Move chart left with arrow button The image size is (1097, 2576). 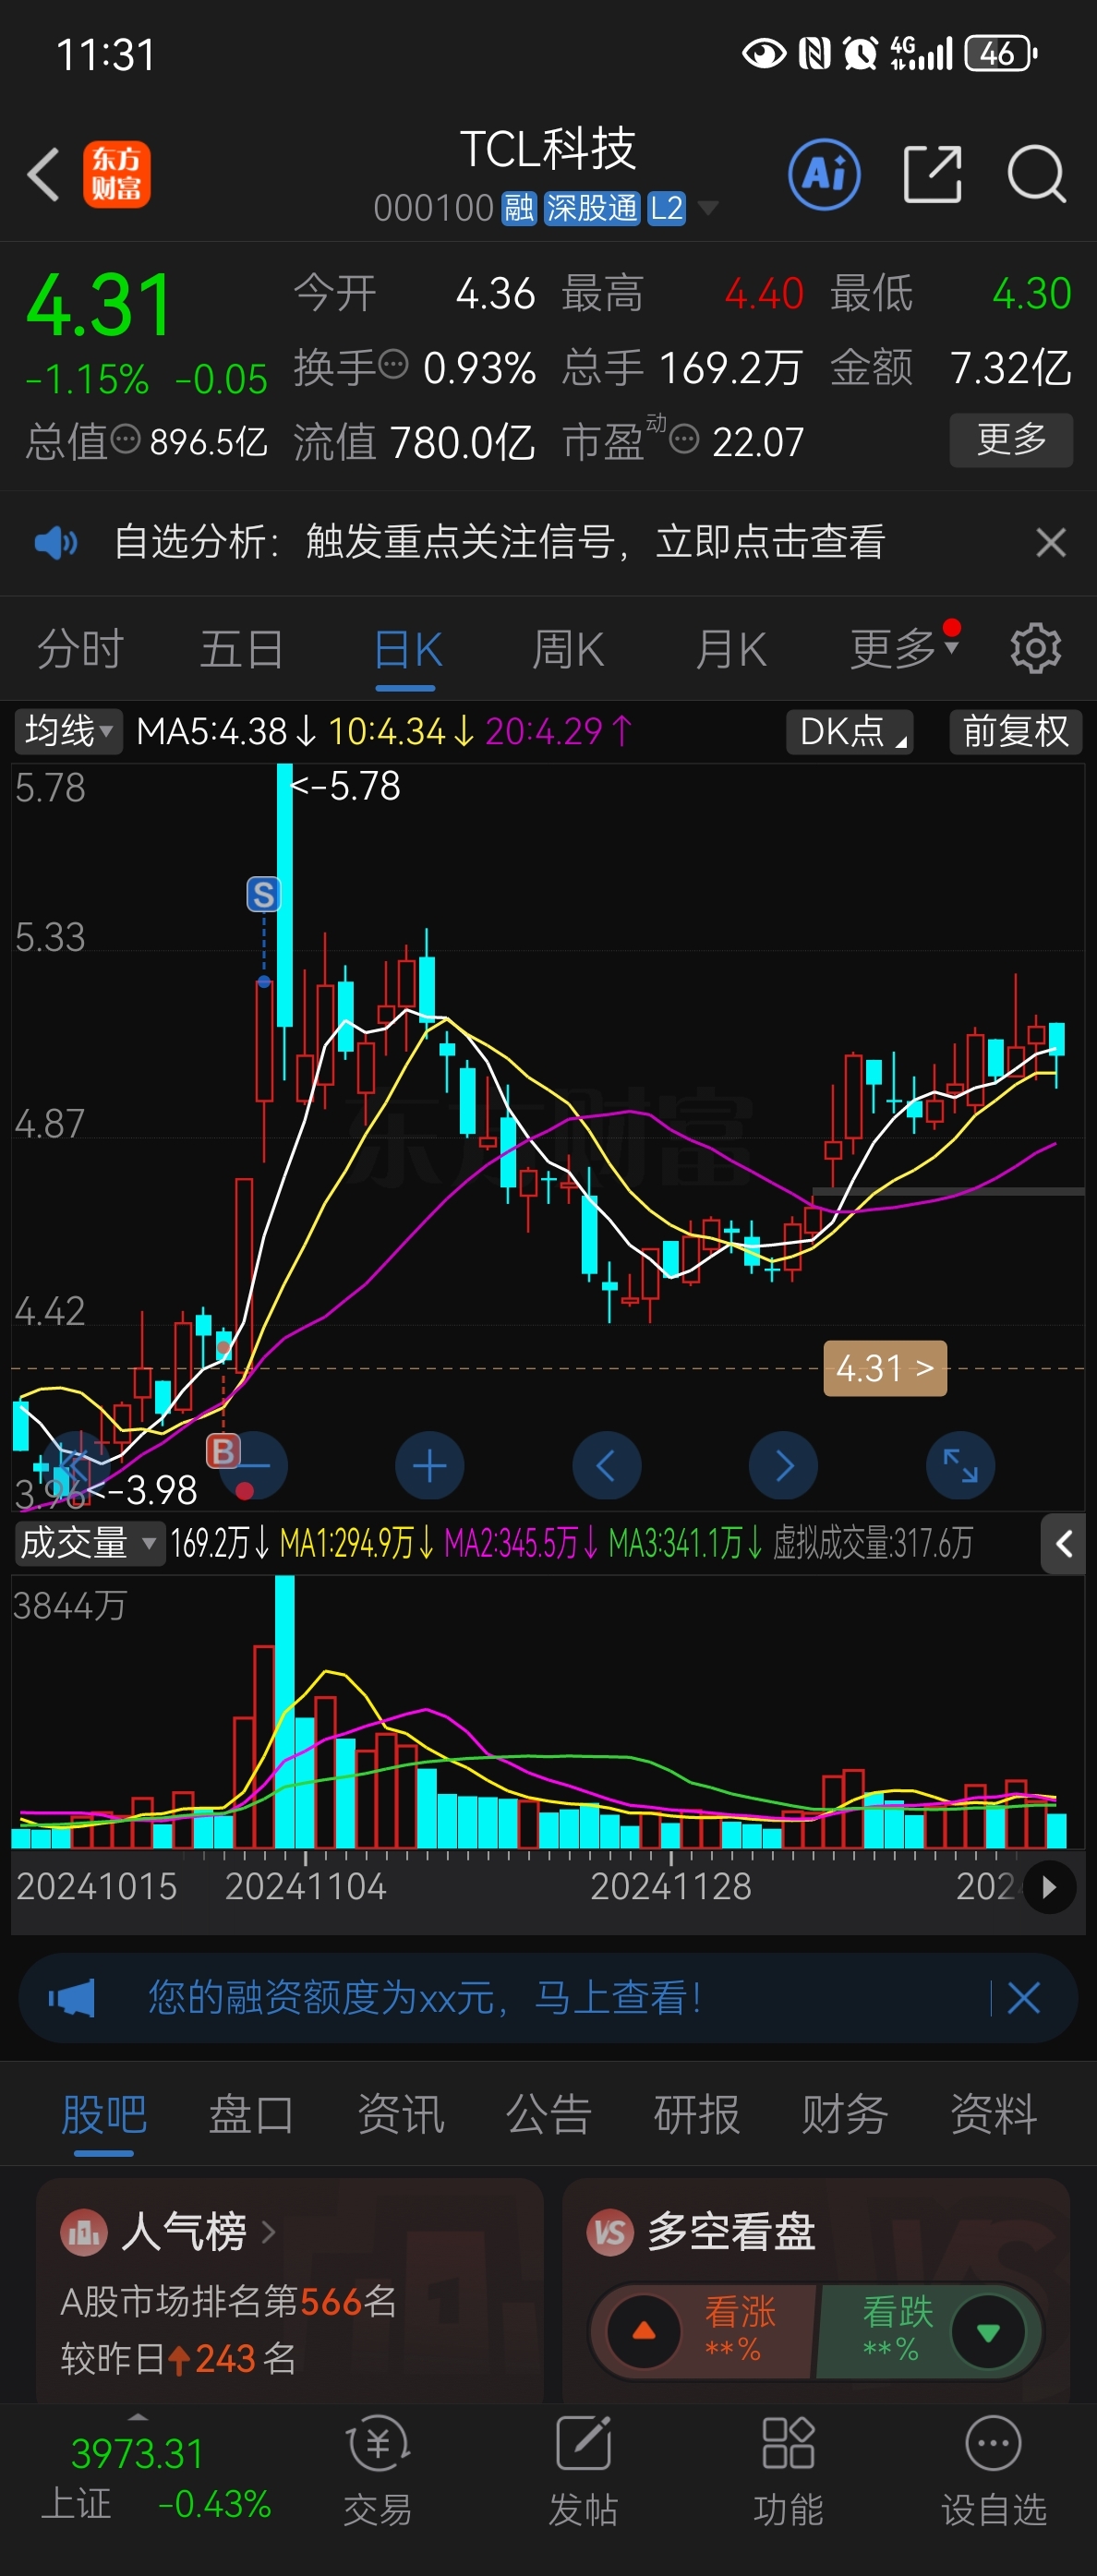(607, 1466)
